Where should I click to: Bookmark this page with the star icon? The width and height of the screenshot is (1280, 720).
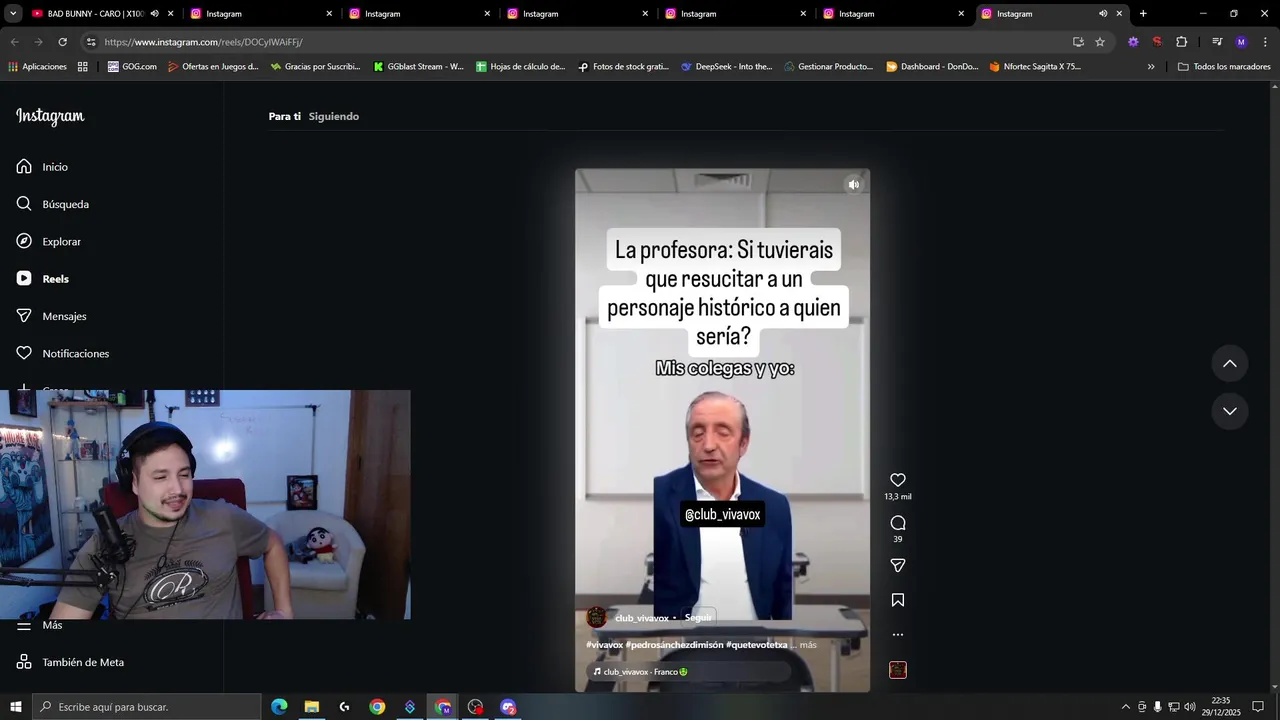[x=1100, y=42]
